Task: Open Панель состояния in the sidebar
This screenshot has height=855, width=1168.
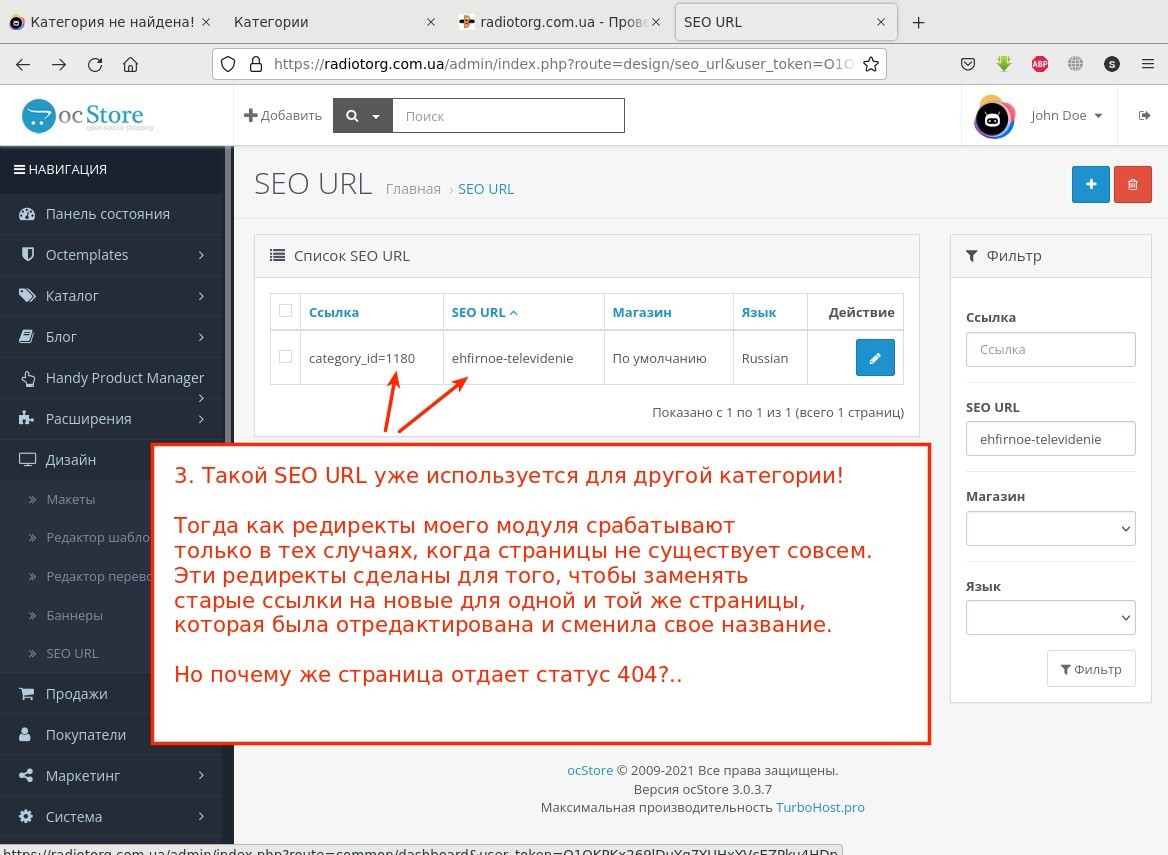Action: pyautogui.click(x=107, y=214)
